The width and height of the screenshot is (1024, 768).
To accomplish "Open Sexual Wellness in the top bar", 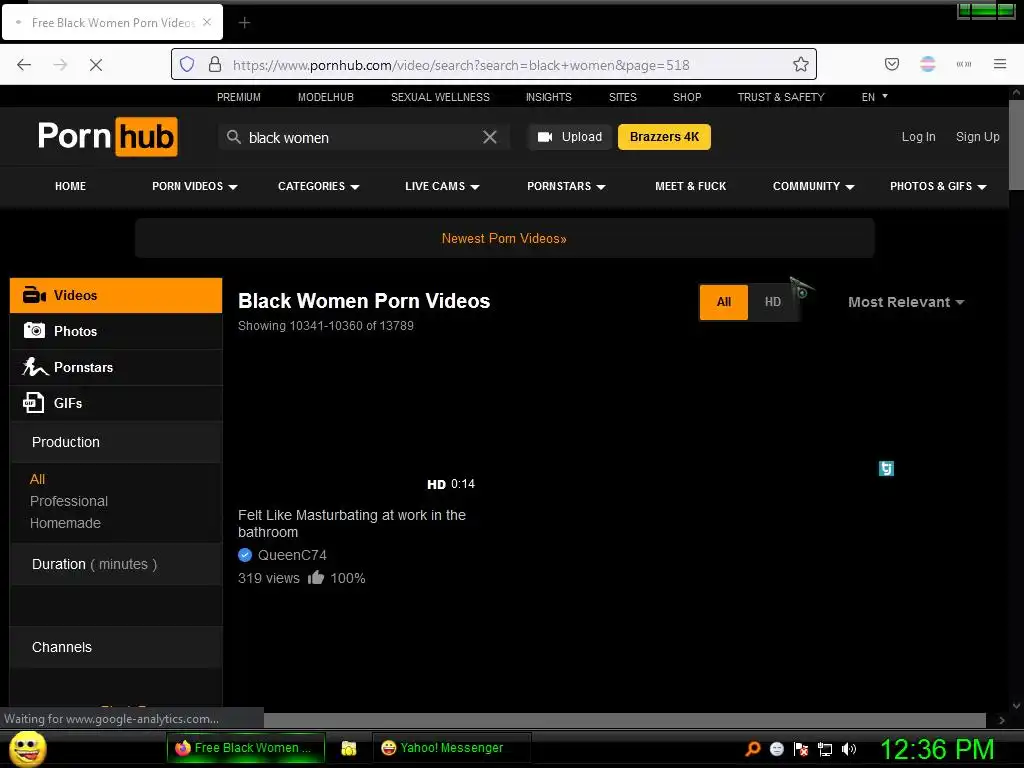I will click(x=440, y=97).
